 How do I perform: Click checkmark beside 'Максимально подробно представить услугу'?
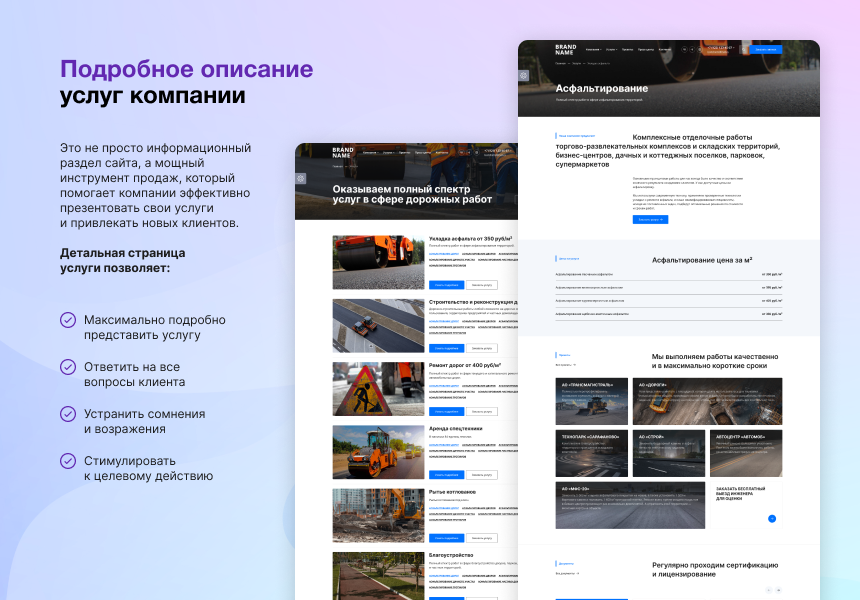(68, 320)
